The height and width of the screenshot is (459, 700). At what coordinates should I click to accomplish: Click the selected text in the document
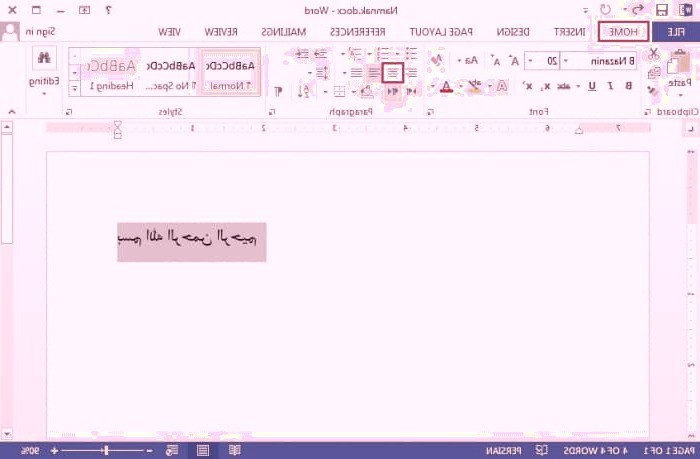tap(191, 241)
